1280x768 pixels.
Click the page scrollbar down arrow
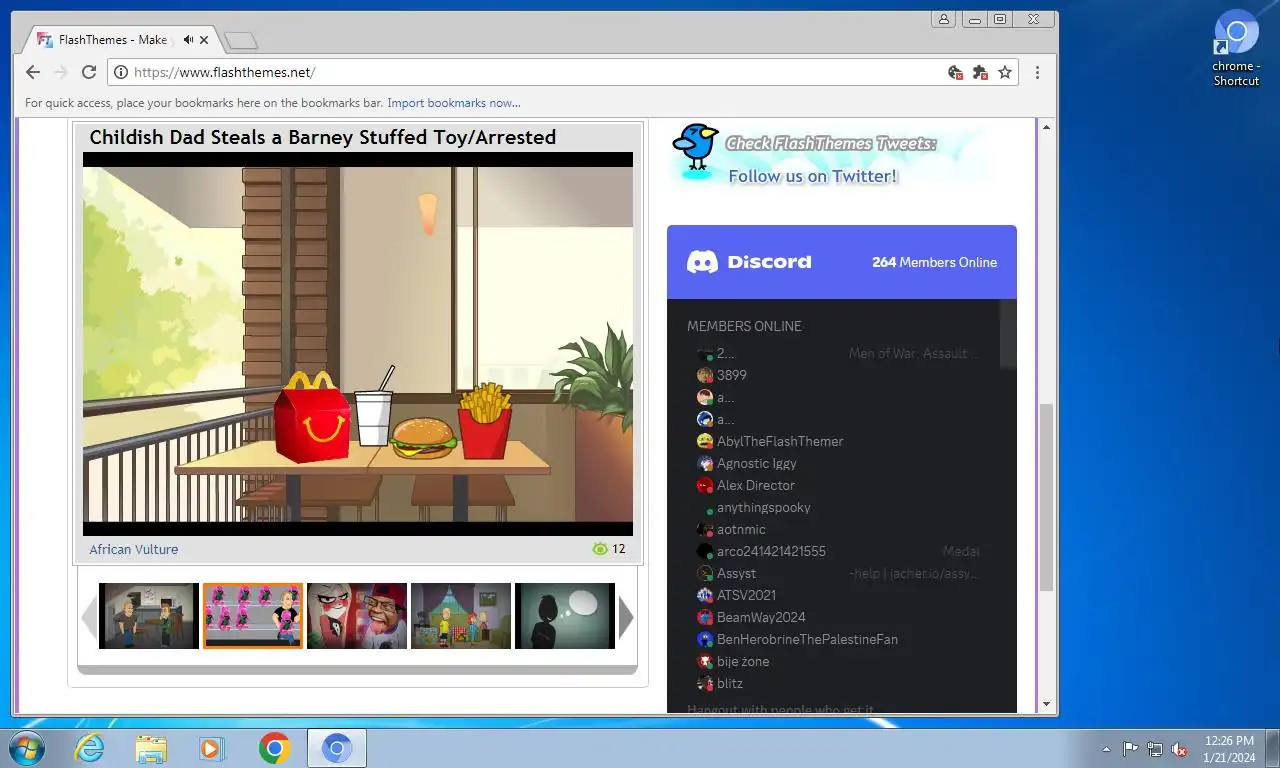click(1047, 704)
